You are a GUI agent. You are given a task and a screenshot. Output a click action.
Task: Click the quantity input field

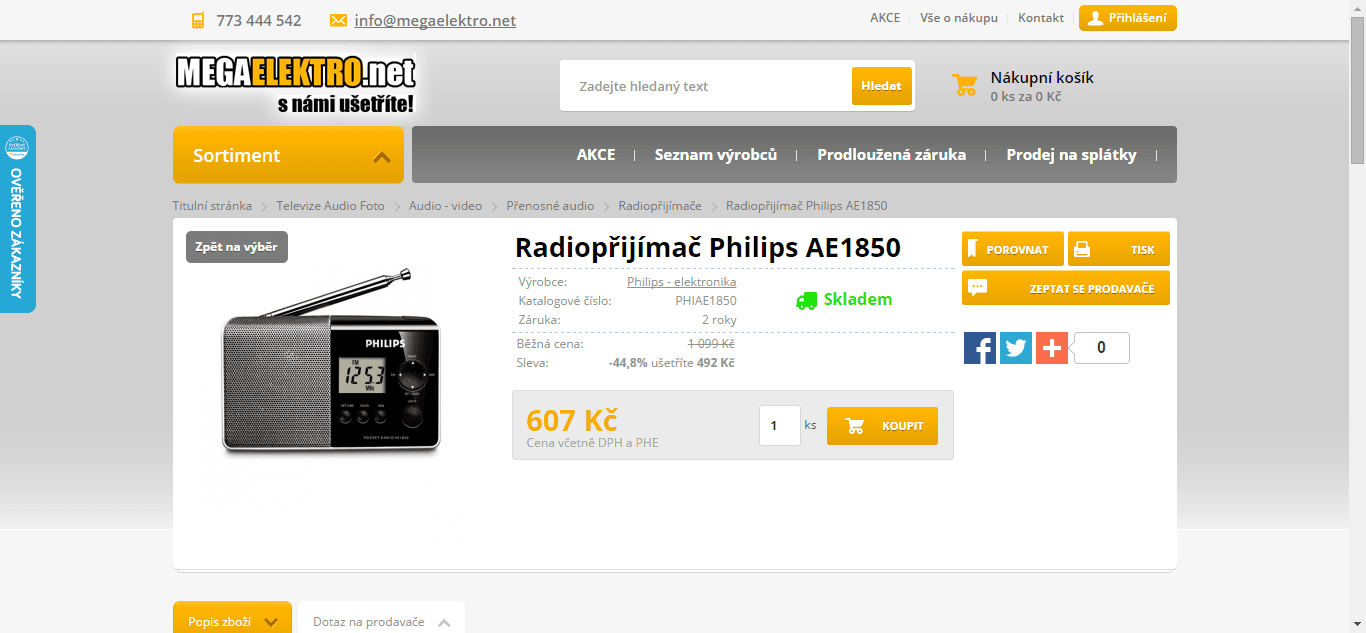coord(780,425)
